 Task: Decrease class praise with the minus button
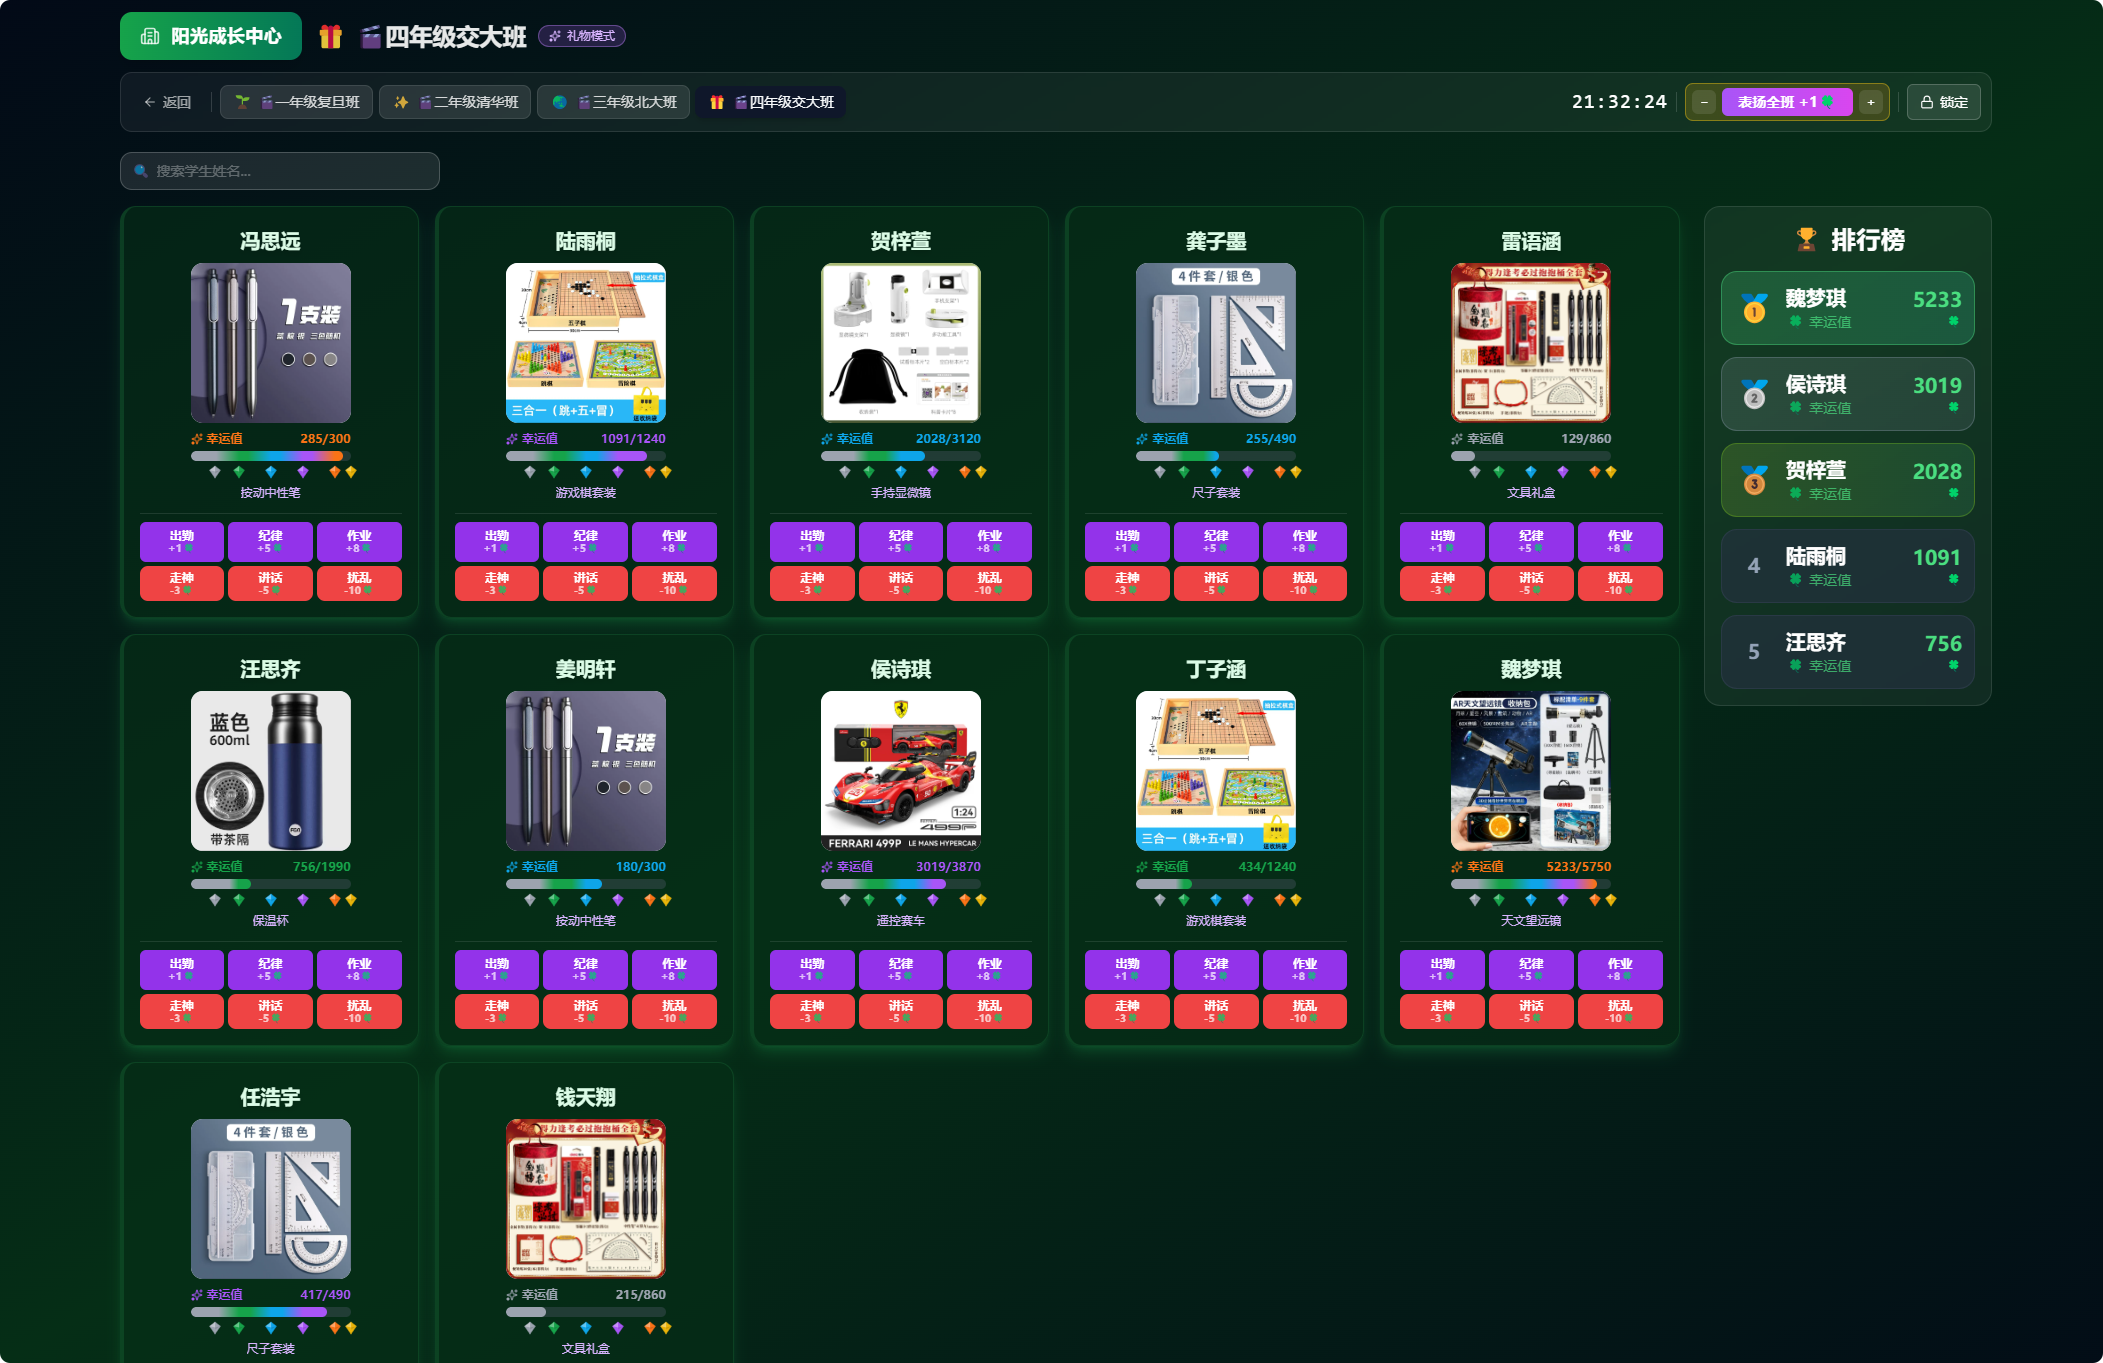click(1704, 102)
